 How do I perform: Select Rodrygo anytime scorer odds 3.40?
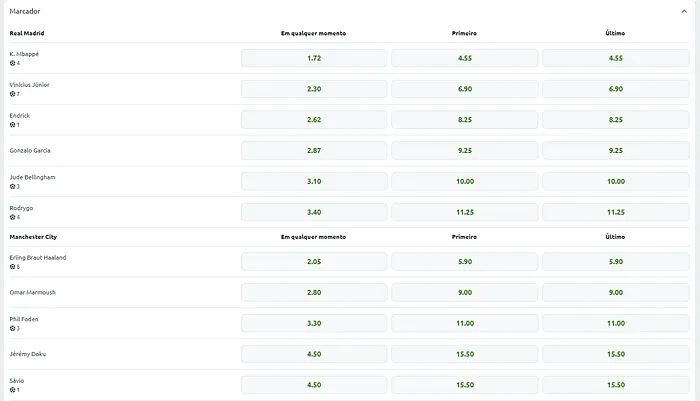[x=314, y=212]
